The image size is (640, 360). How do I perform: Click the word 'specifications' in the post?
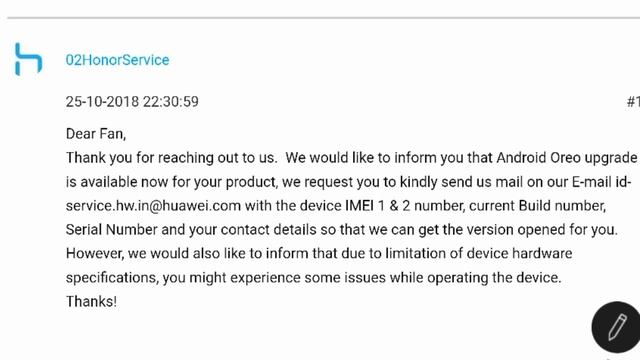pos(111,278)
